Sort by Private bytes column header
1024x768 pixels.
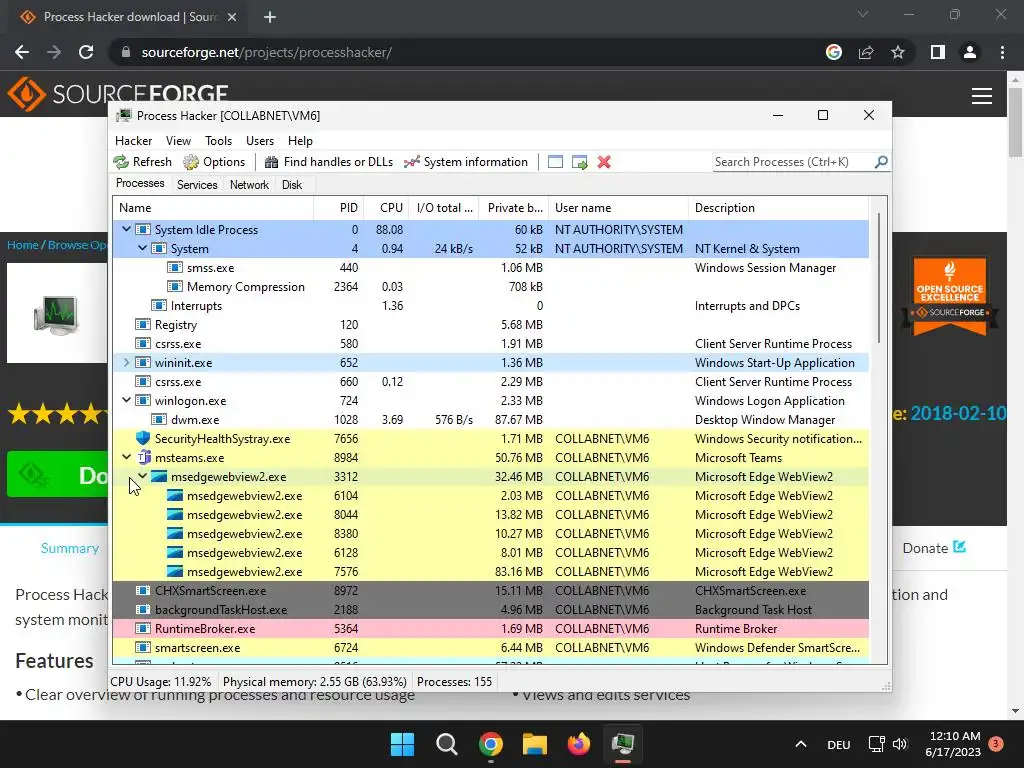click(514, 208)
